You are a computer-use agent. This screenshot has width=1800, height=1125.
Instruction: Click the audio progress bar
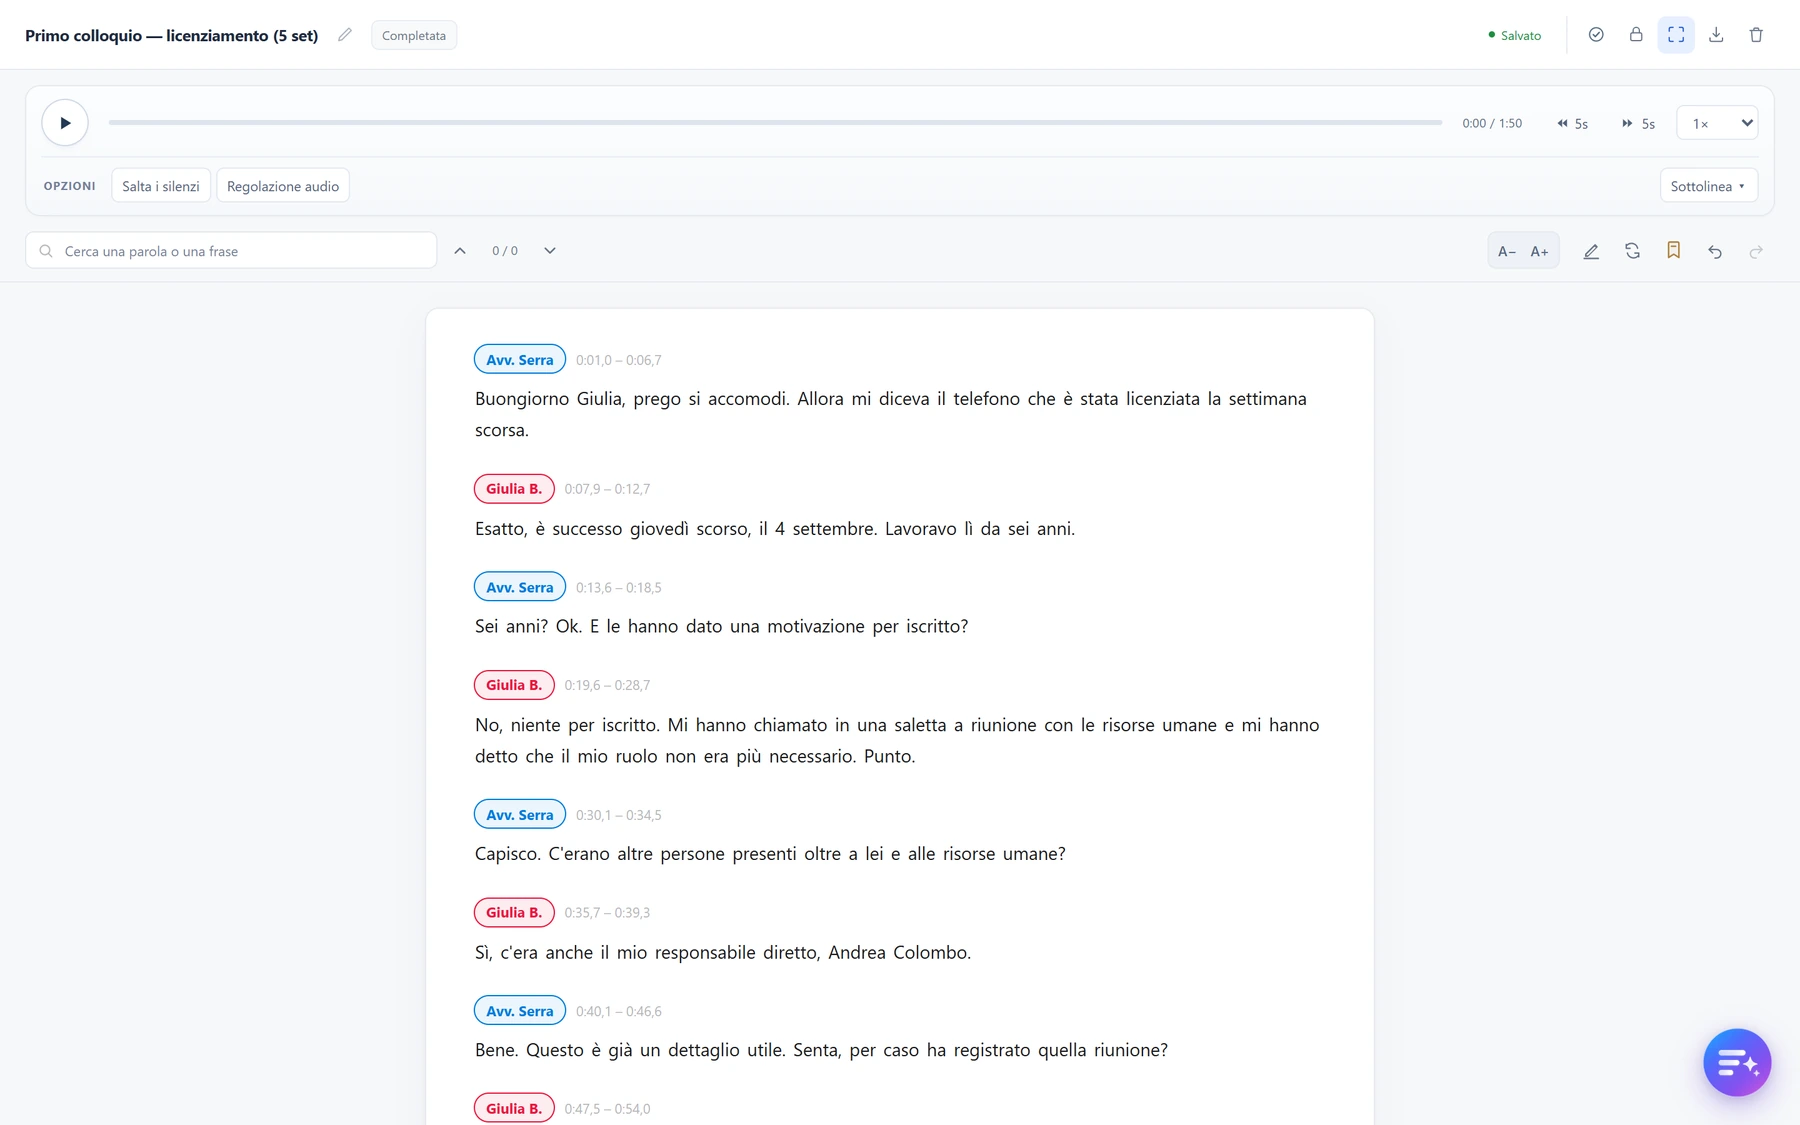[775, 123]
